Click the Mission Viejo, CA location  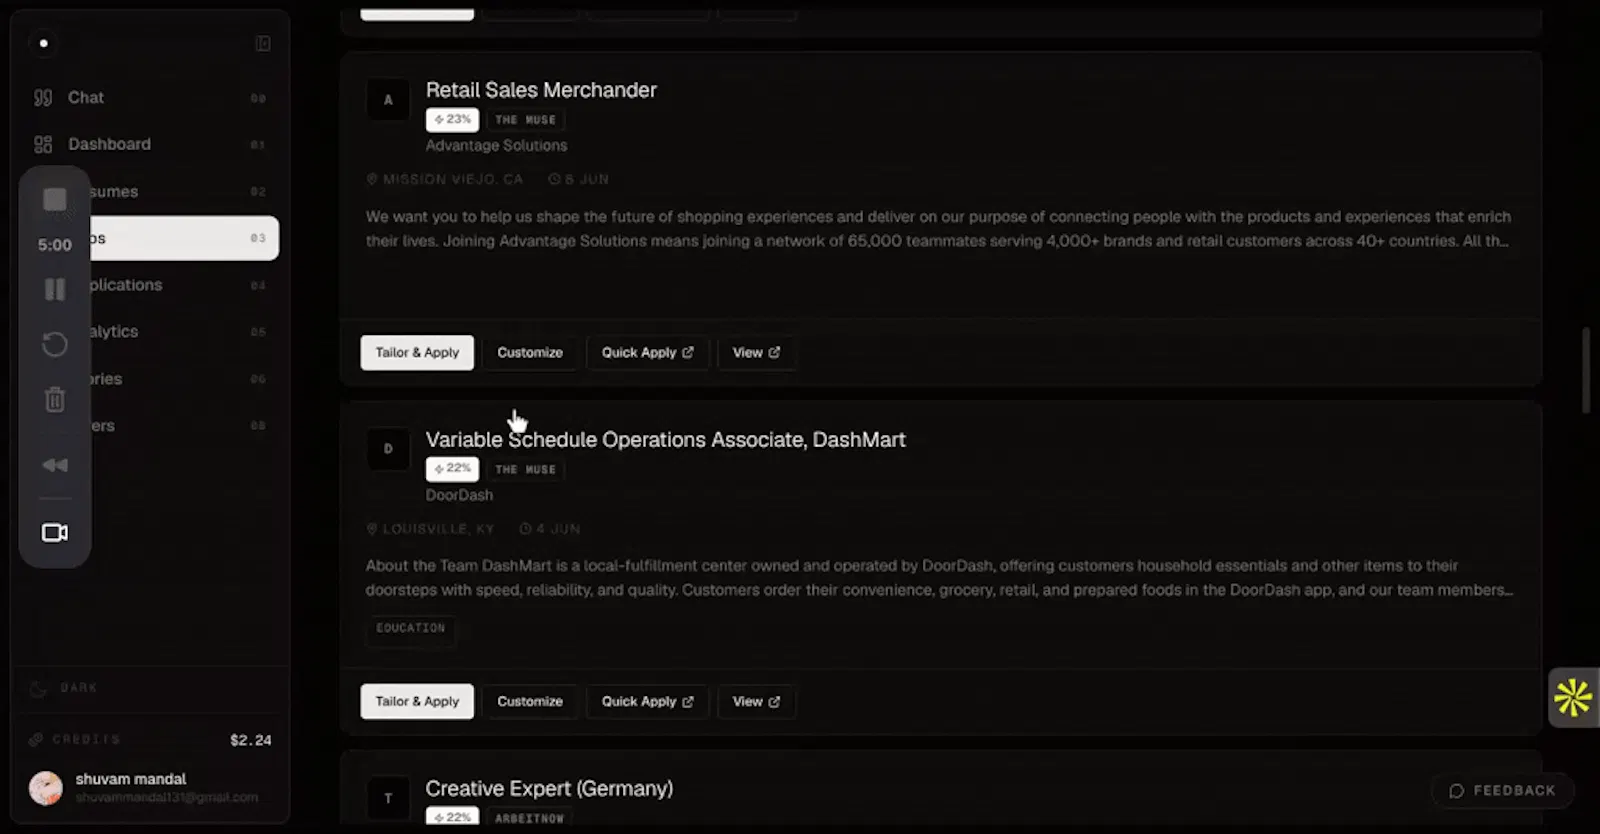coord(445,179)
